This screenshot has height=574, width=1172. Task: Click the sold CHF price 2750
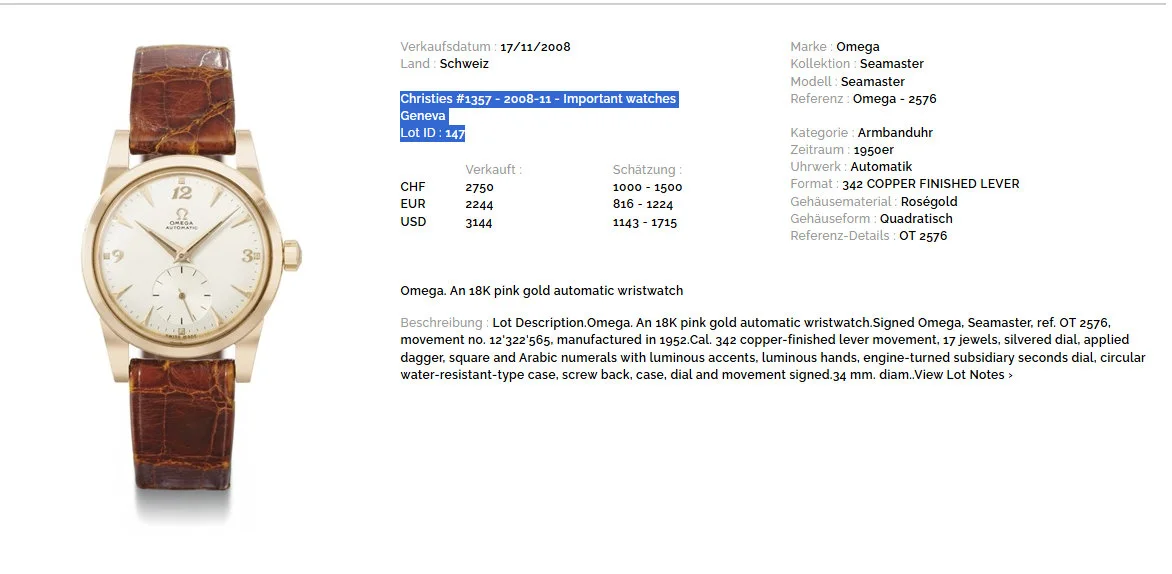(x=479, y=187)
